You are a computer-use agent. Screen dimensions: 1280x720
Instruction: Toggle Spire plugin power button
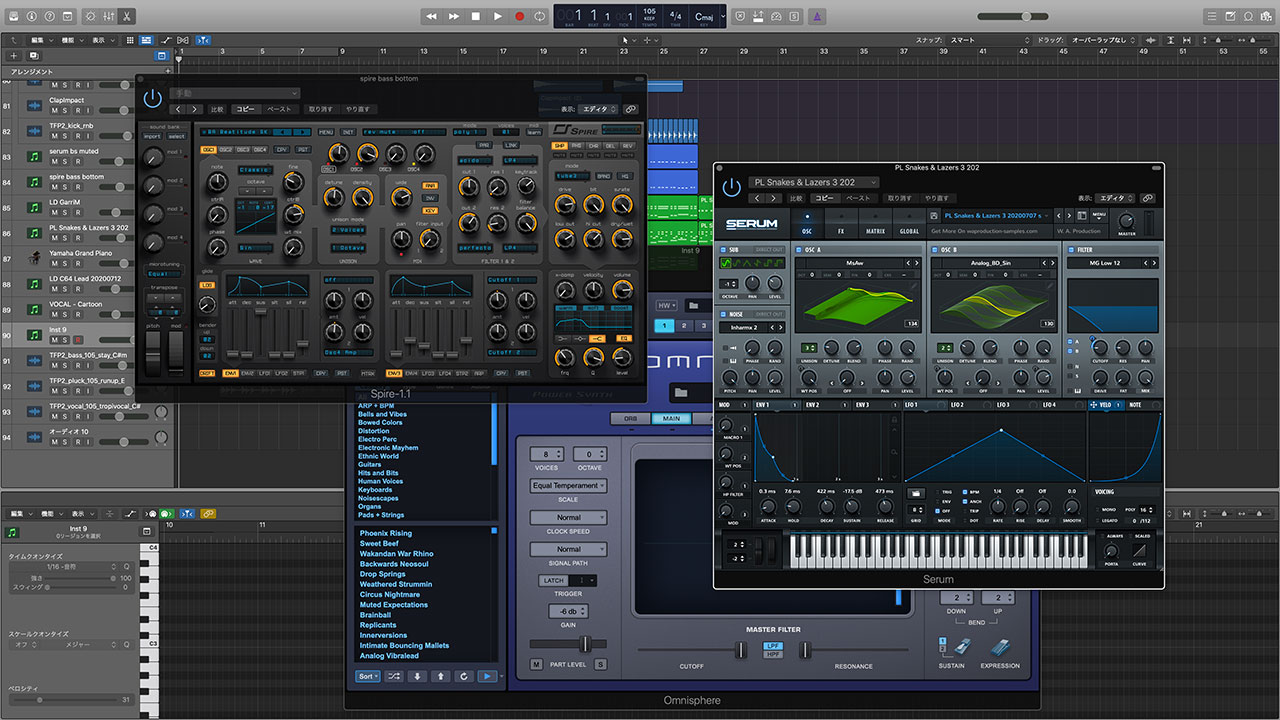[152, 98]
